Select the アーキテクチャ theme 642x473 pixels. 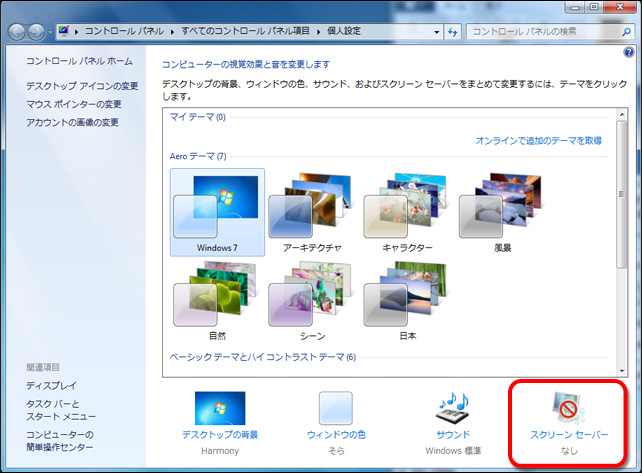coord(313,212)
